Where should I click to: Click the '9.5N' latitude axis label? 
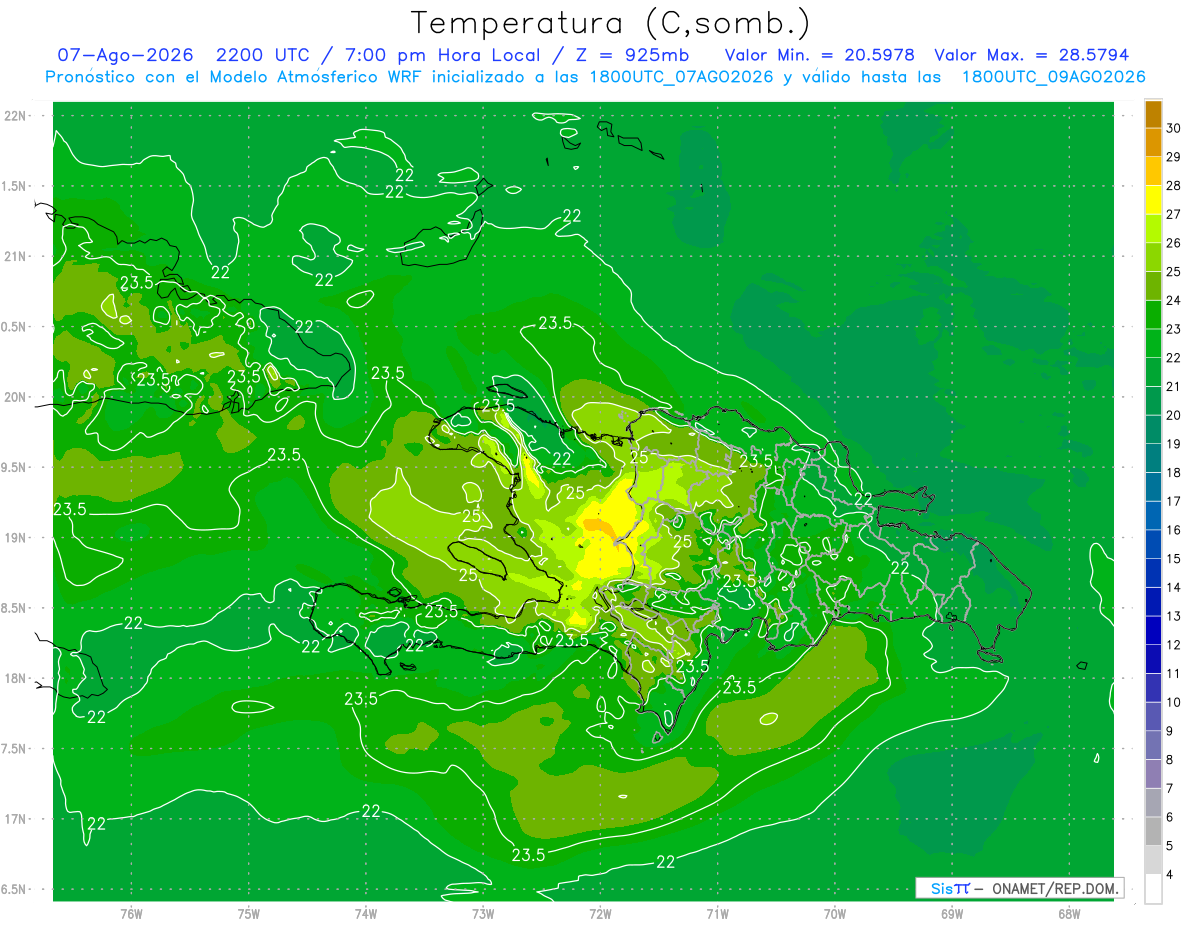click(x=15, y=467)
